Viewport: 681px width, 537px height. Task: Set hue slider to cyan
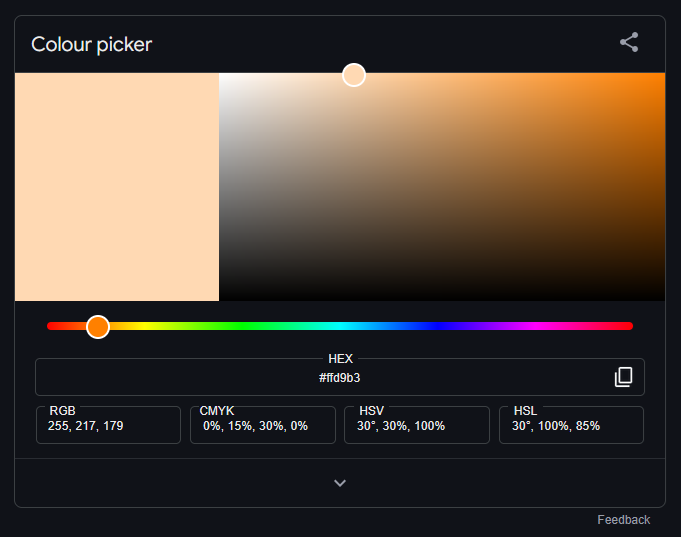pyautogui.click(x=340, y=326)
